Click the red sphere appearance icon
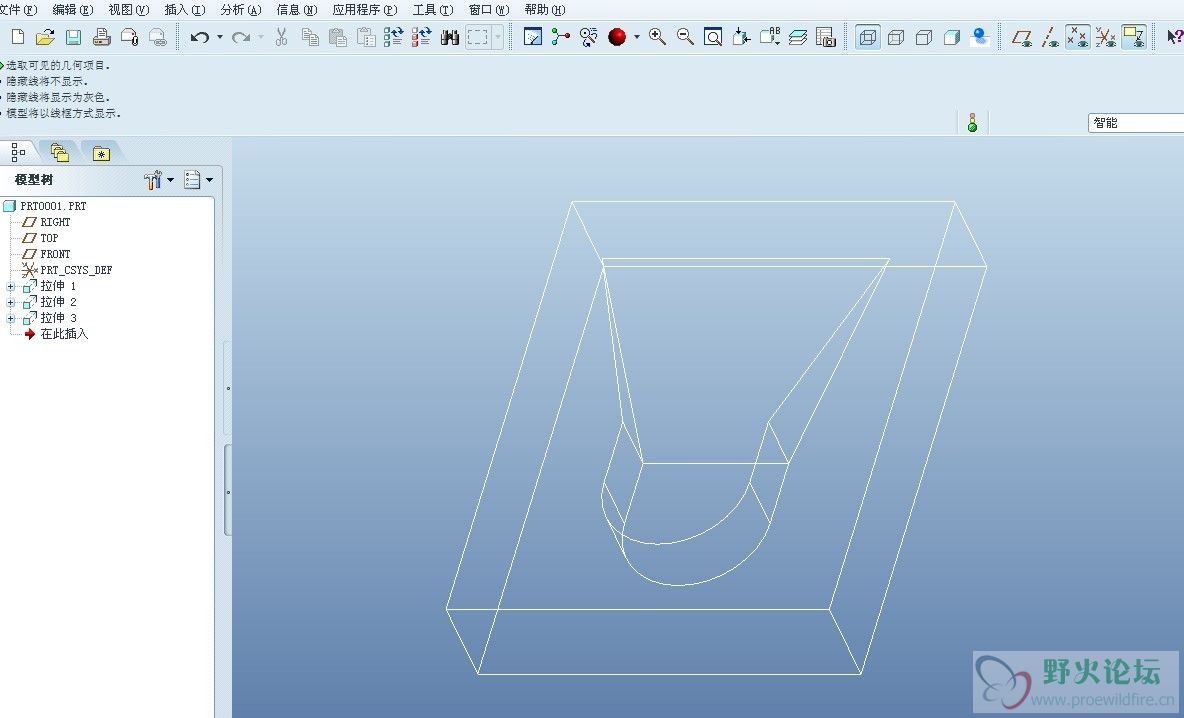This screenshot has height=718, width=1184. pyautogui.click(x=617, y=36)
